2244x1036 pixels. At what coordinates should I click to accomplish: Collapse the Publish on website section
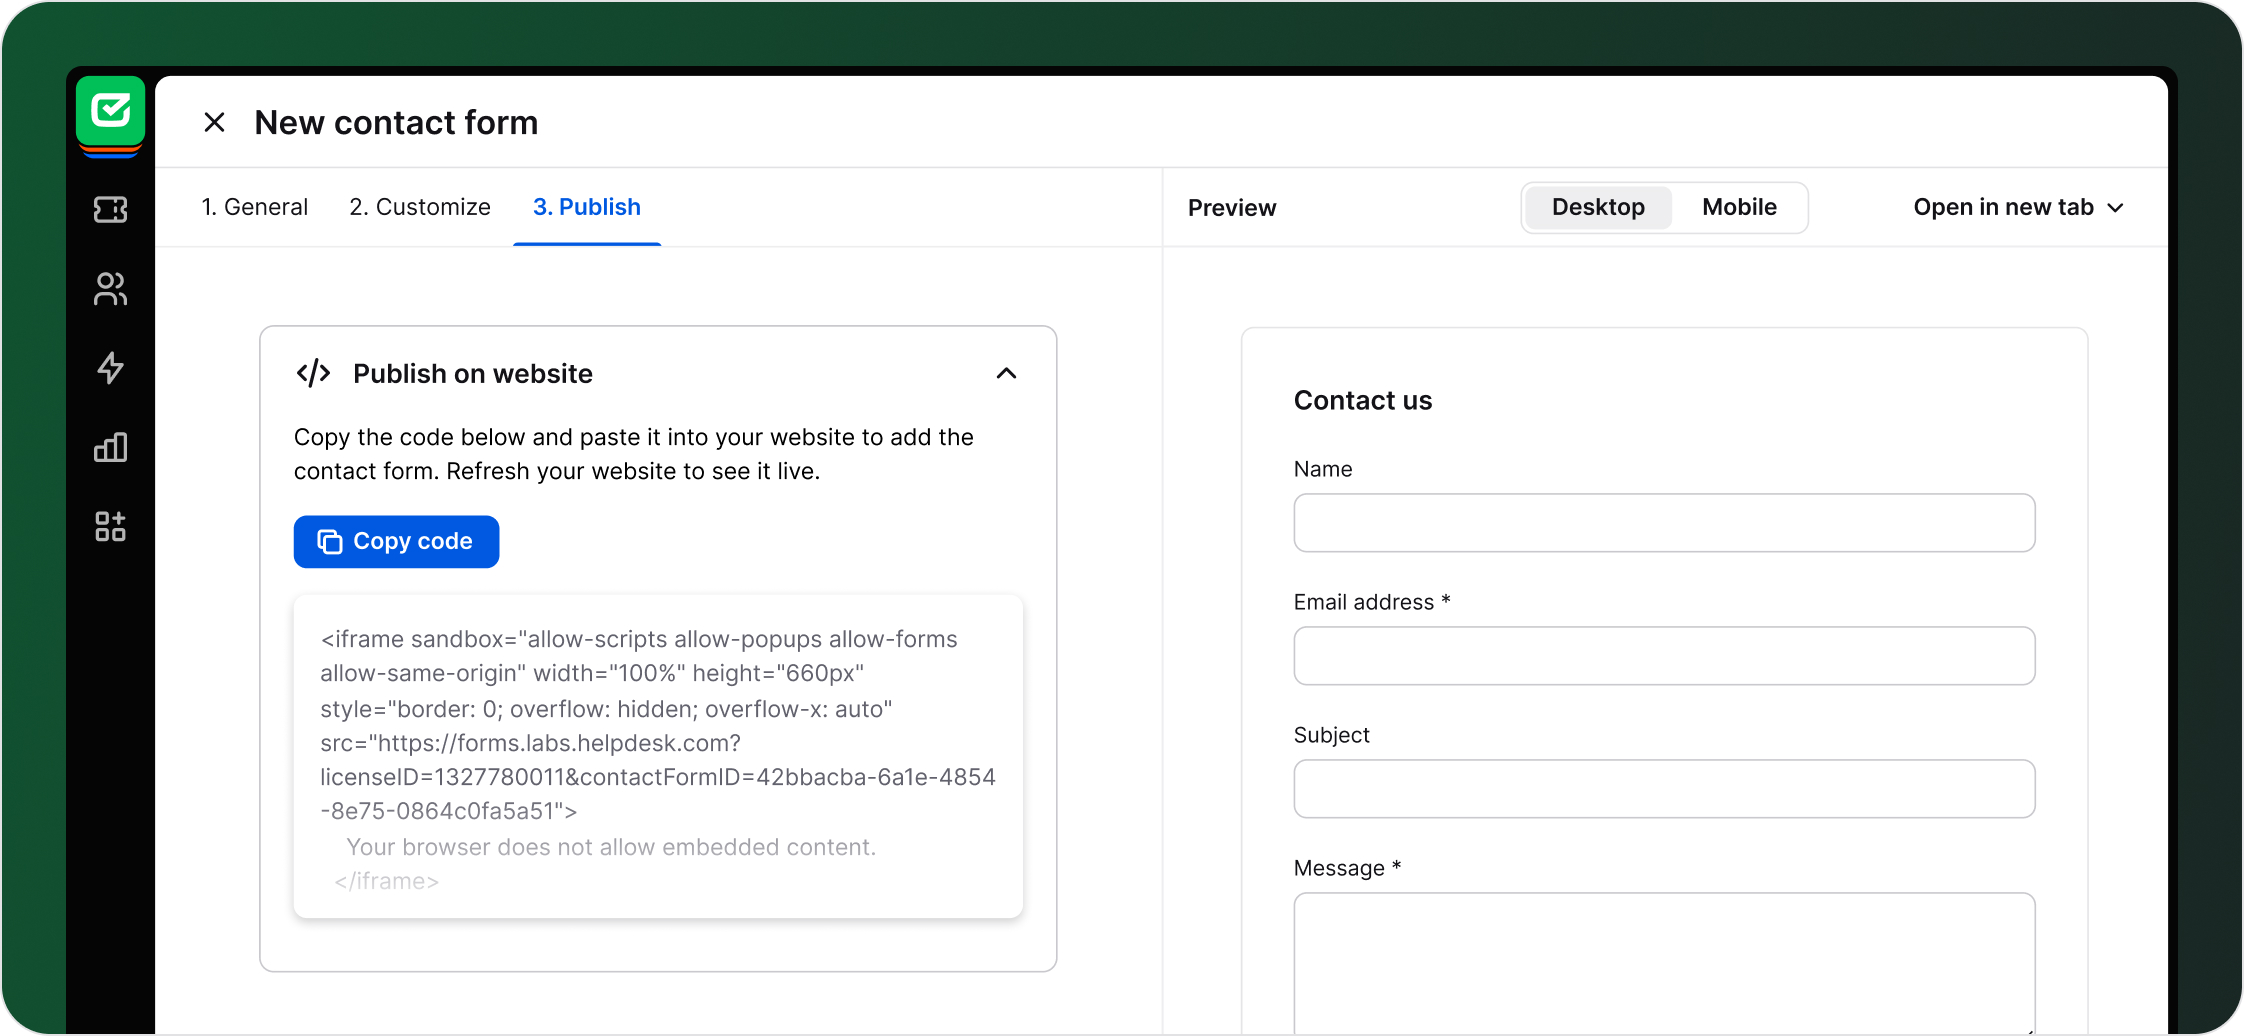(x=1006, y=373)
